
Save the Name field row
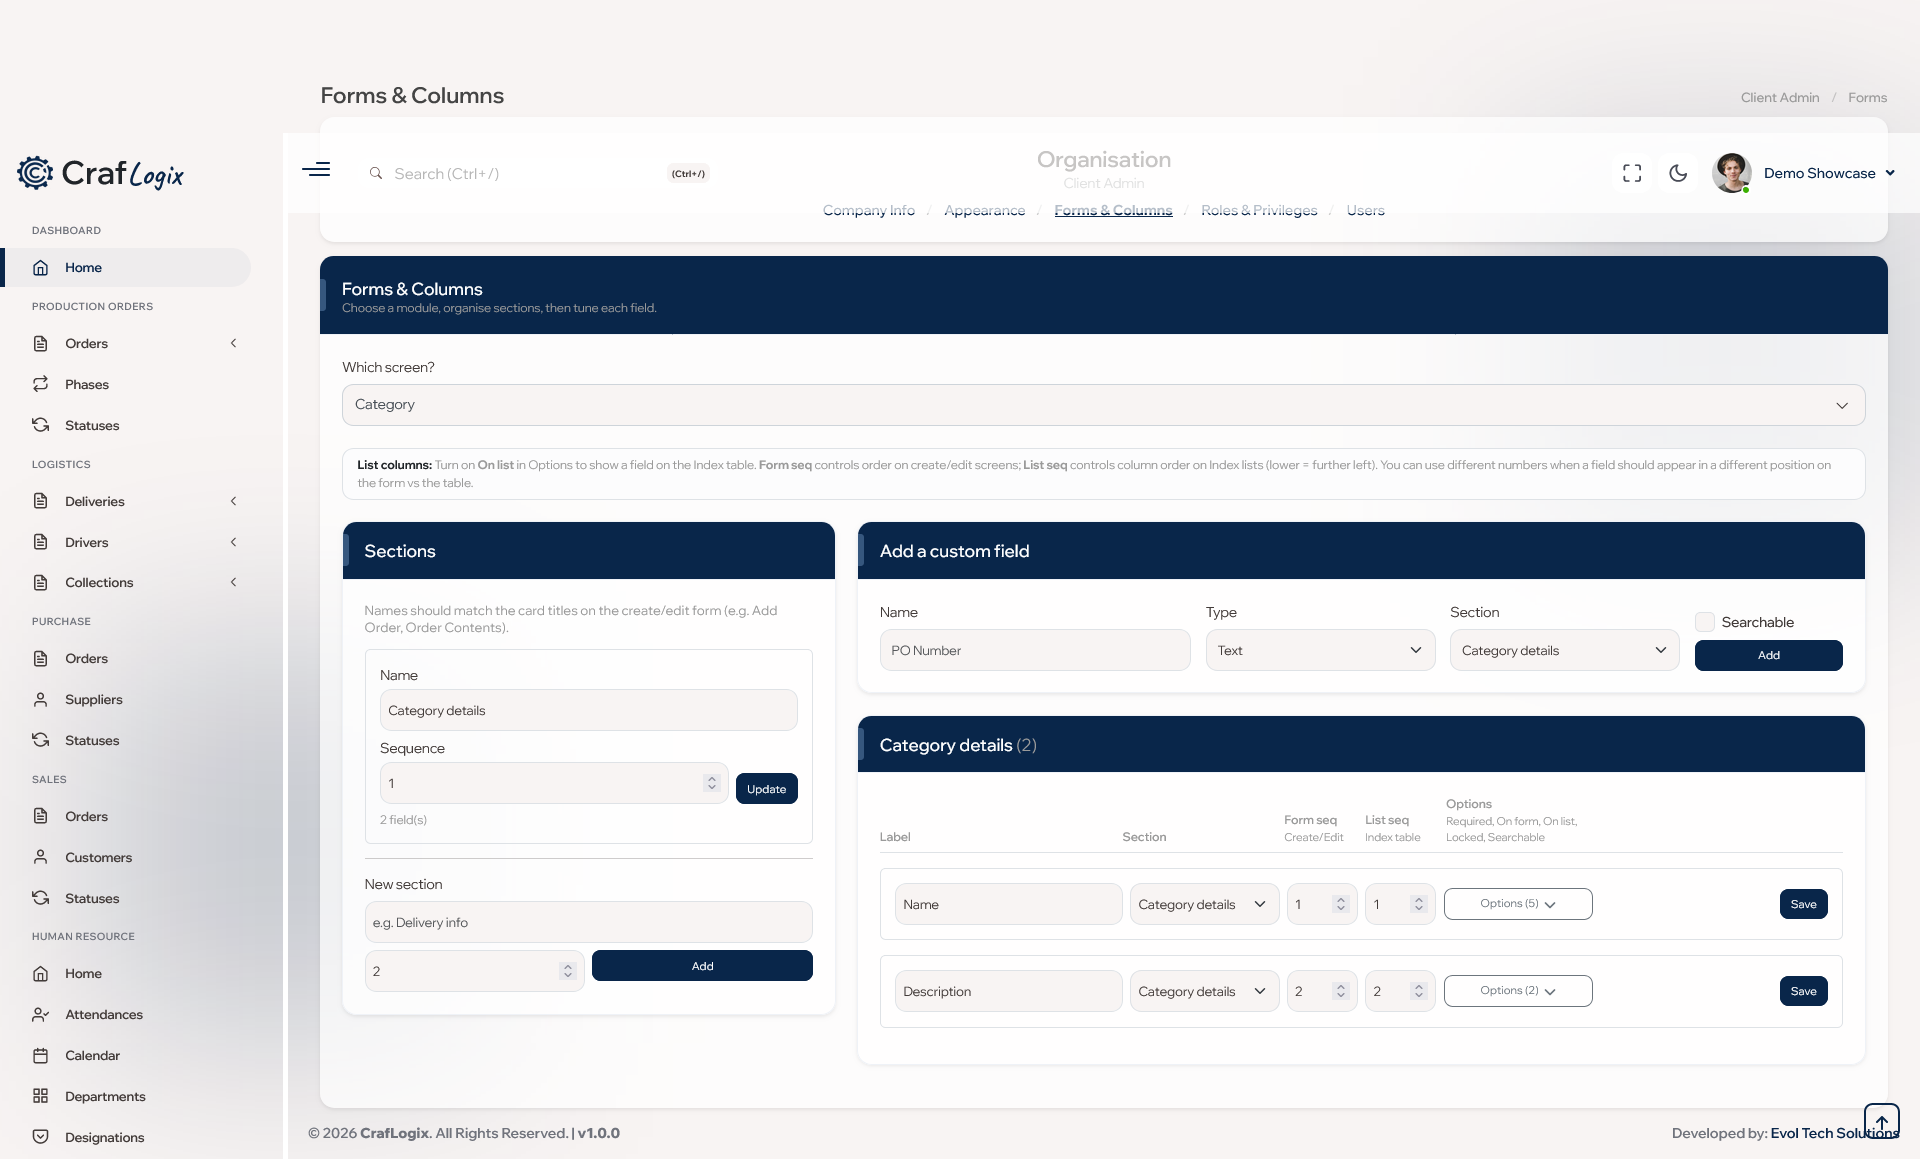tap(1803, 904)
